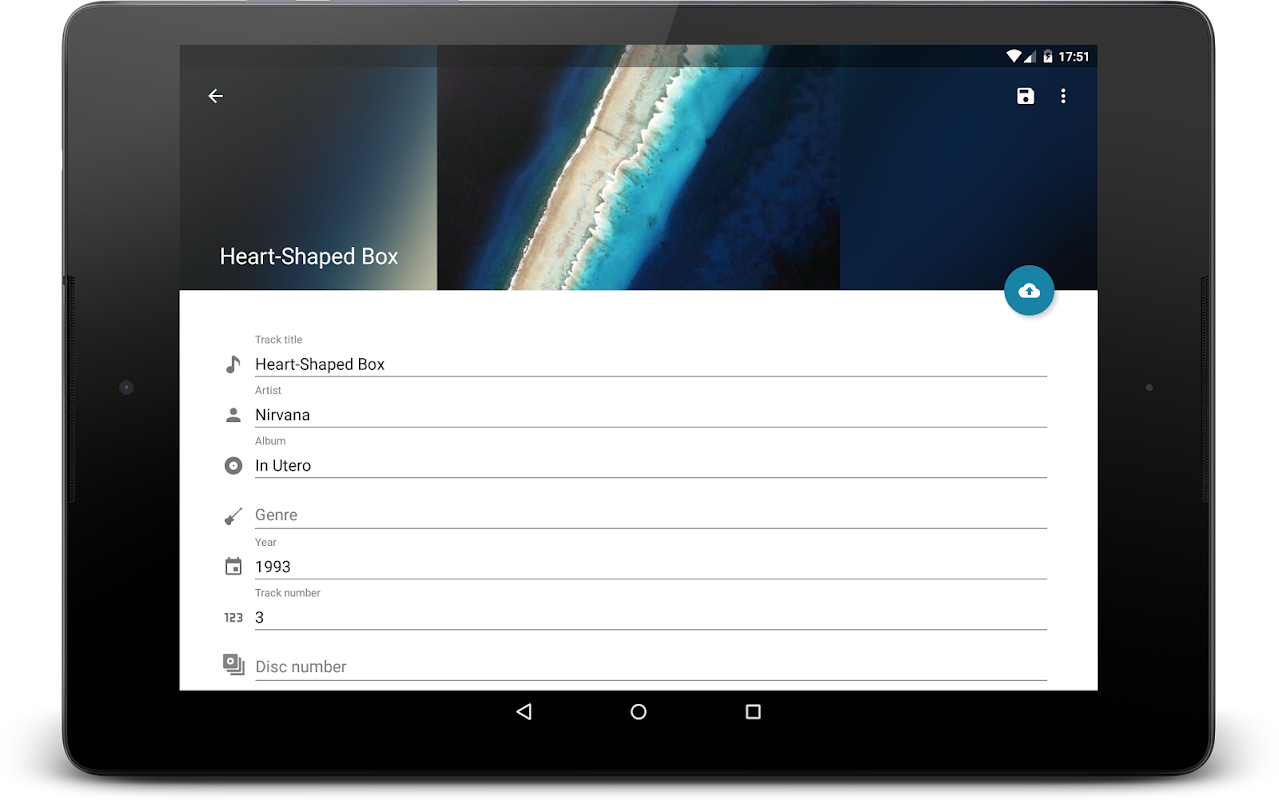Focus the empty Disc number field

pos(651,667)
